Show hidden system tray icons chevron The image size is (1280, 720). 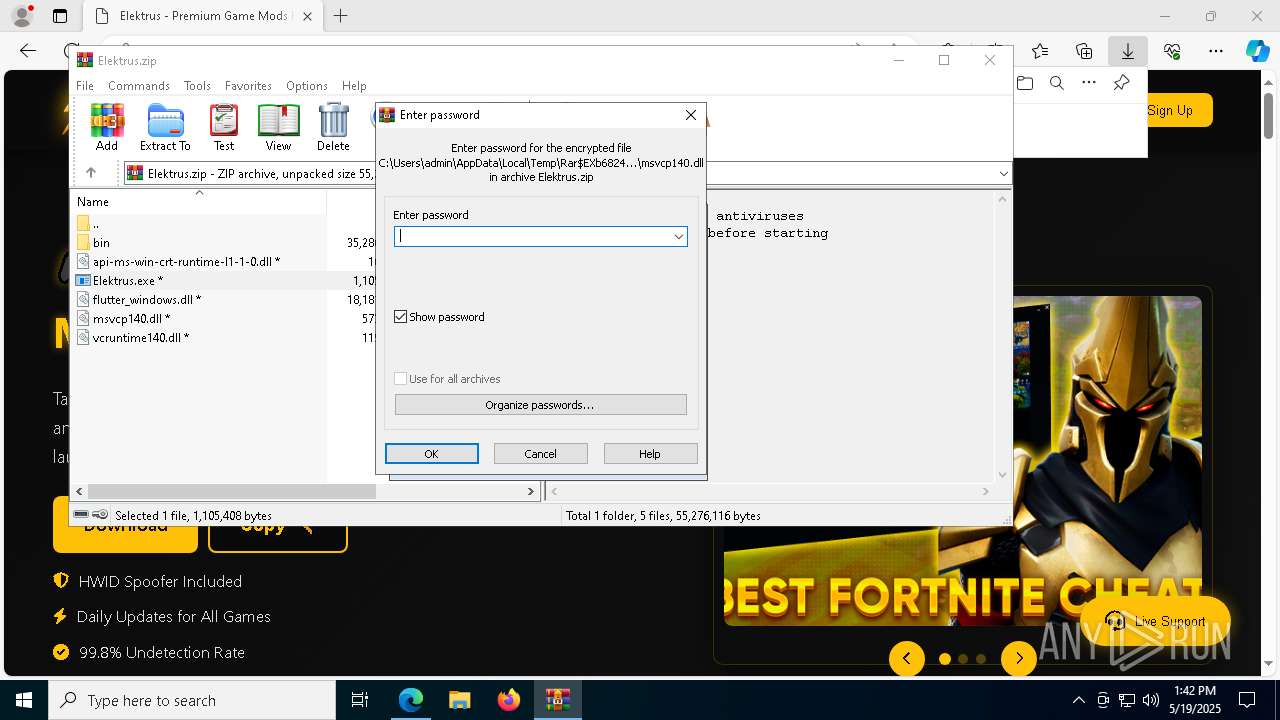(1078, 700)
